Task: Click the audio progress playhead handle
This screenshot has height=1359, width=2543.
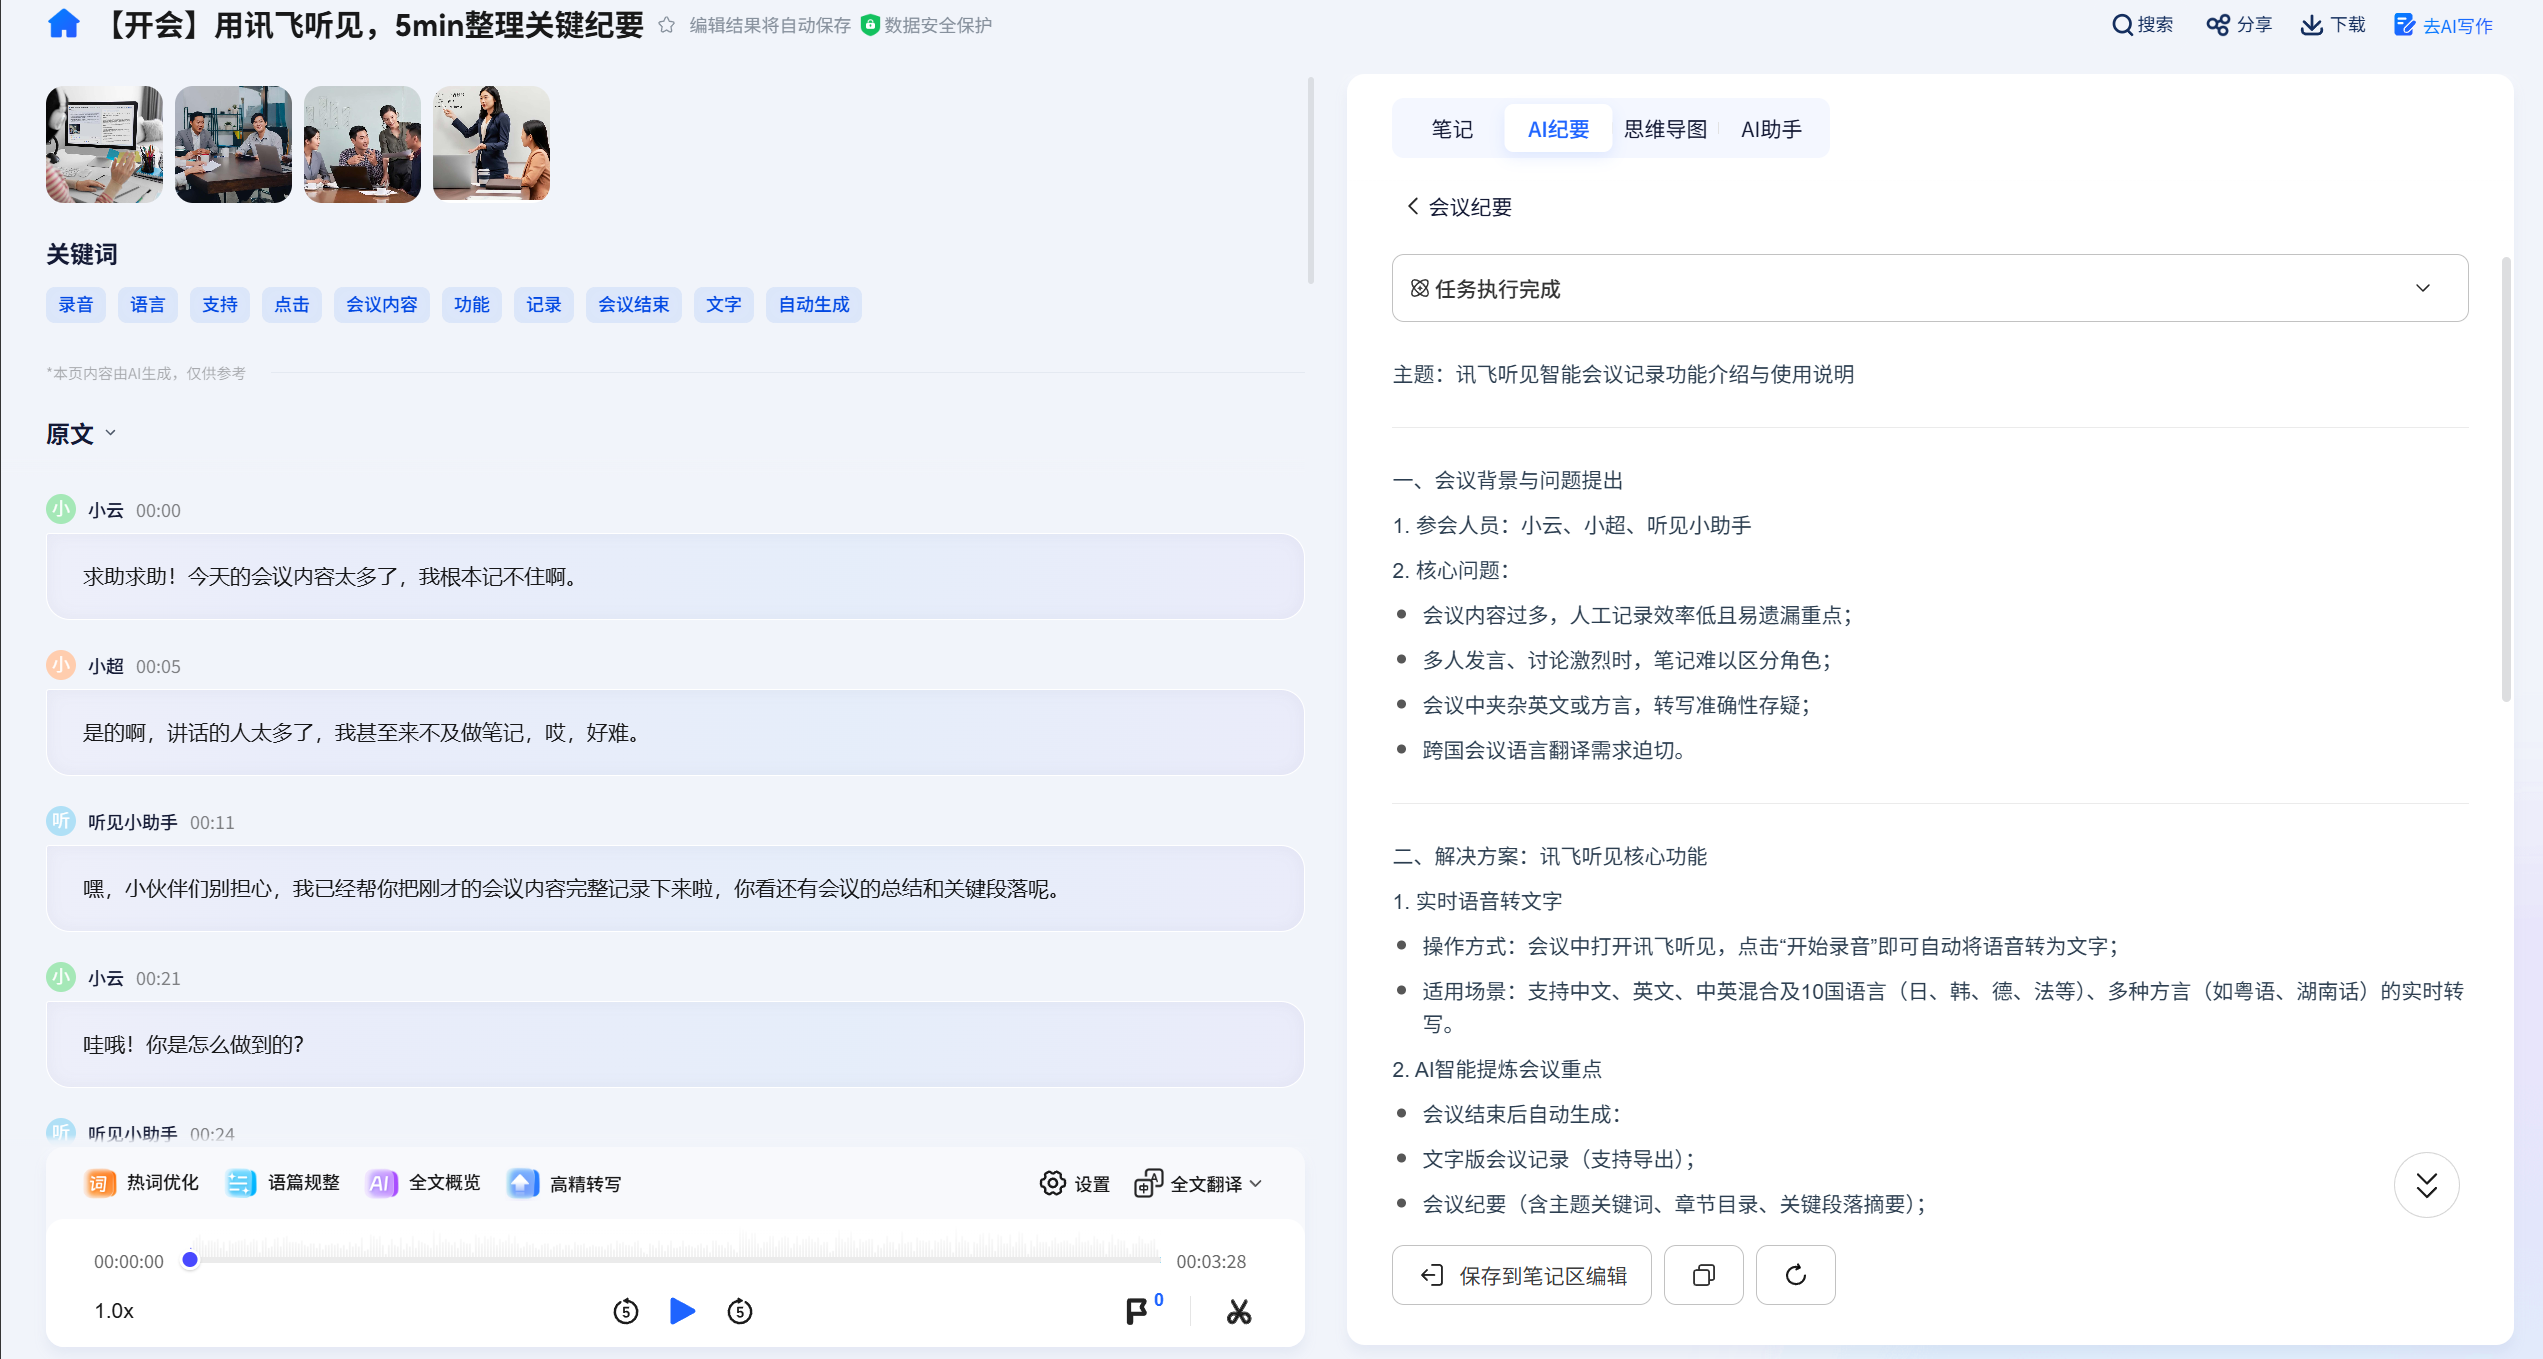Action: coord(190,1259)
